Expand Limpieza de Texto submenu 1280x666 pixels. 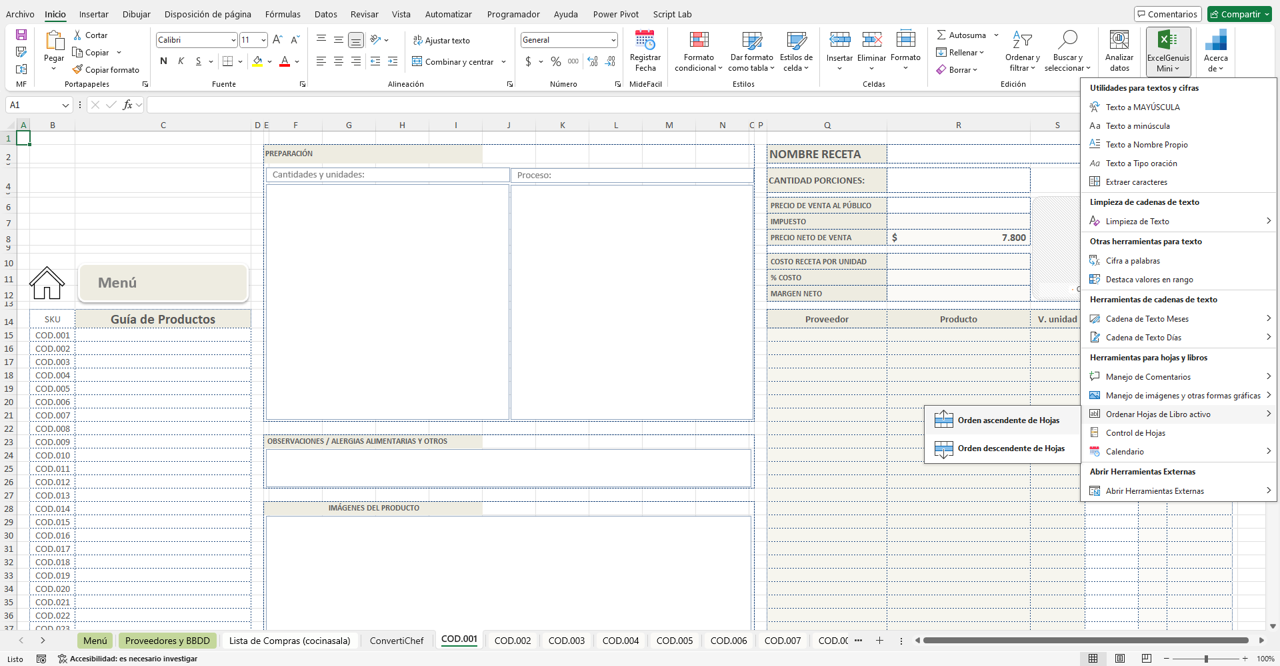pos(1268,221)
